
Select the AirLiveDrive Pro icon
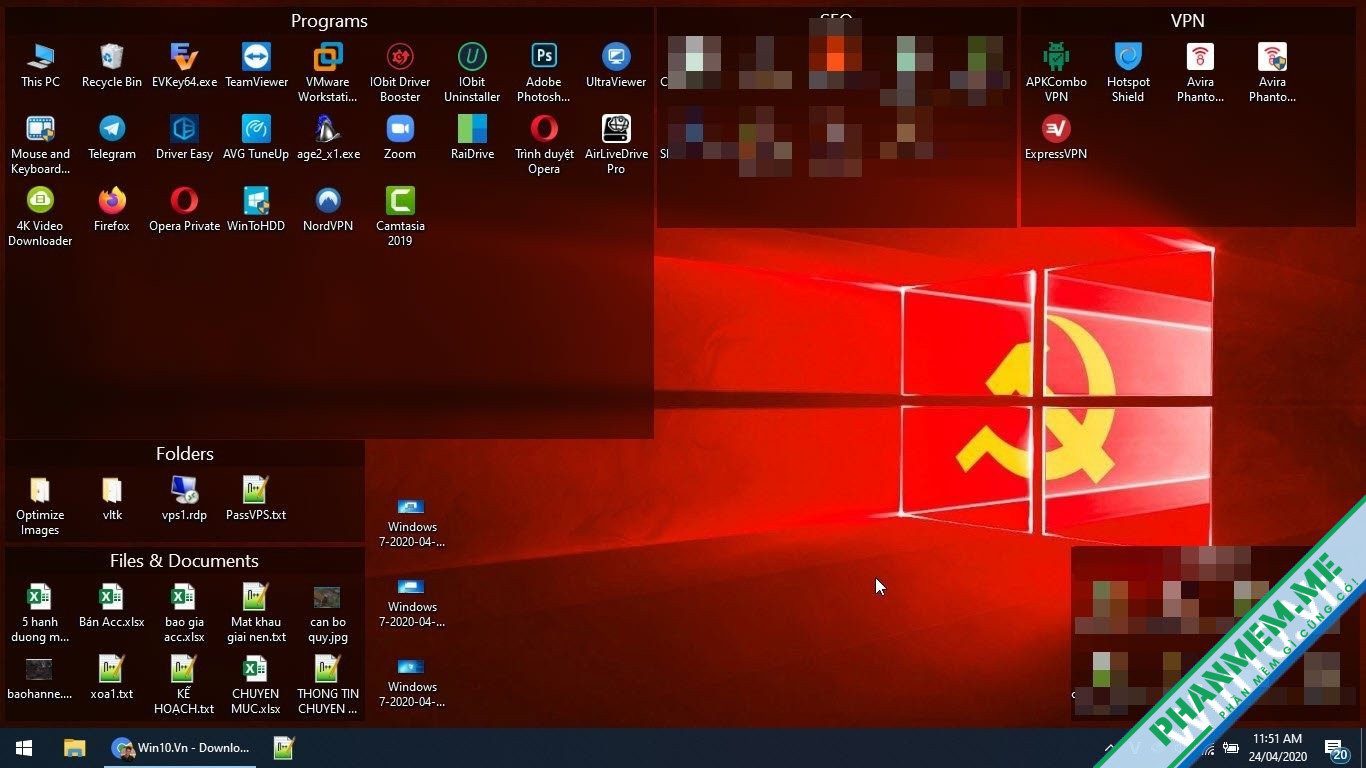[x=616, y=144]
